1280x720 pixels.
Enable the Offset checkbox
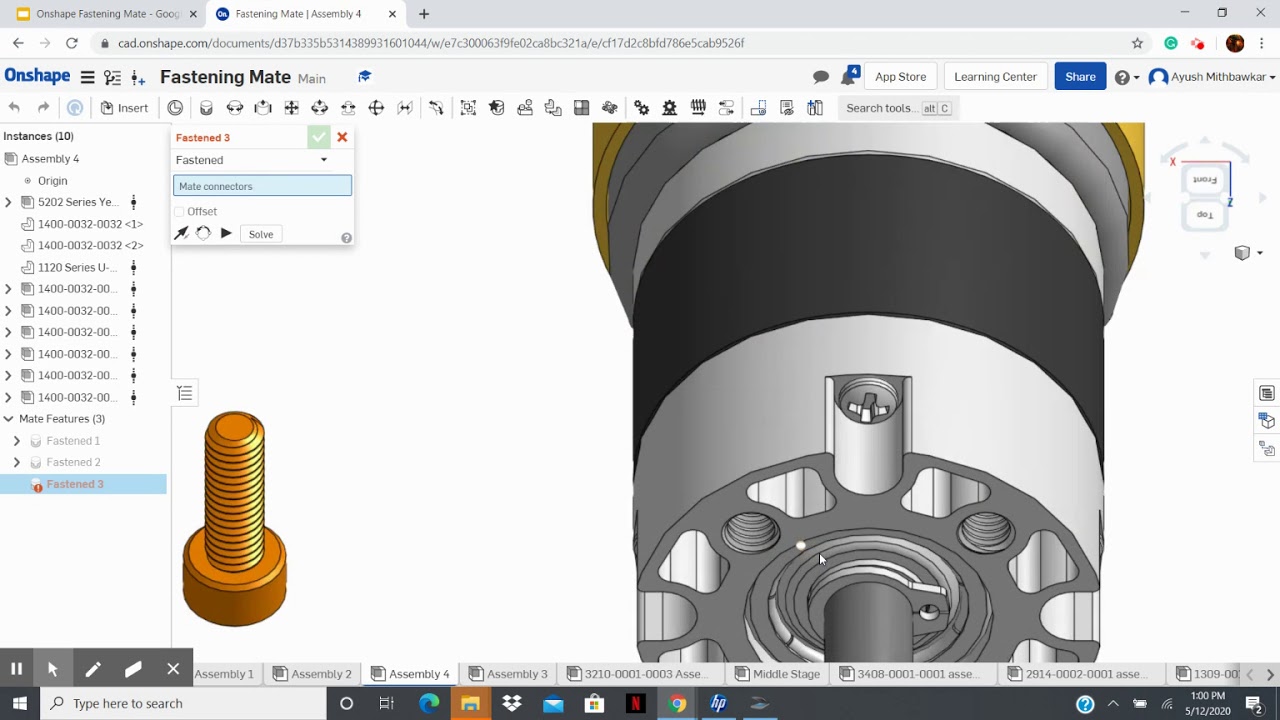coord(179,212)
